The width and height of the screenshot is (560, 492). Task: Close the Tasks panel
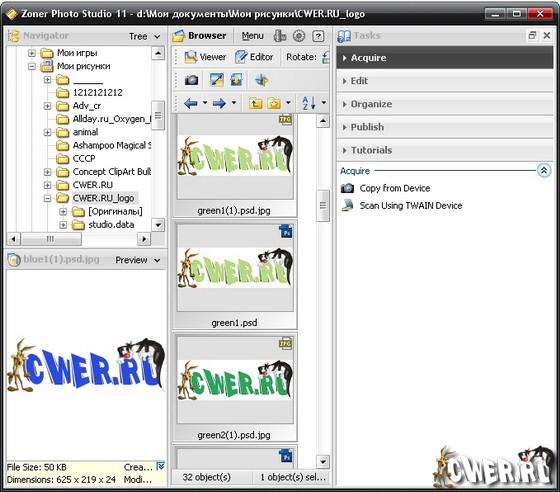tap(547, 35)
